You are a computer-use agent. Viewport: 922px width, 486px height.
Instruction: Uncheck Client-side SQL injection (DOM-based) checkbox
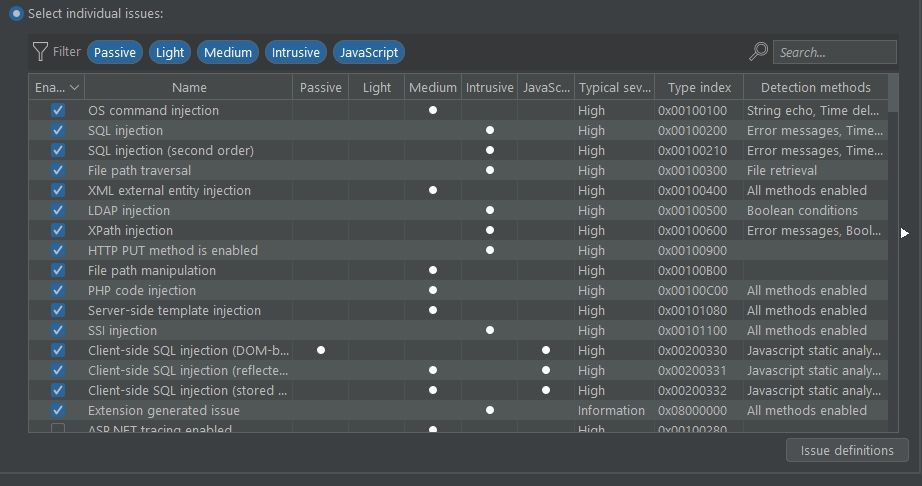[58, 350]
